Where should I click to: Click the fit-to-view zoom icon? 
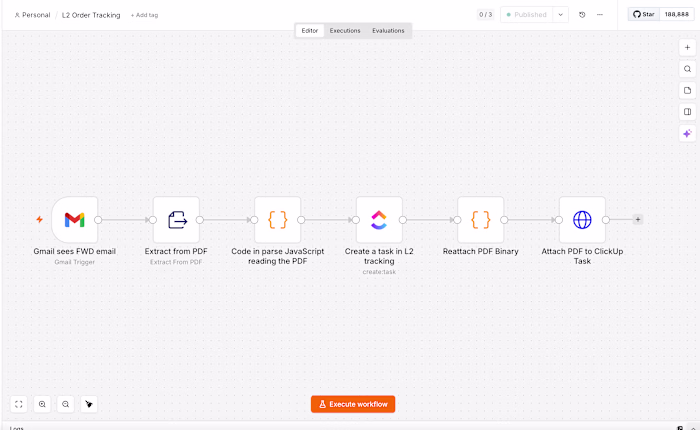pyautogui.click(x=19, y=404)
